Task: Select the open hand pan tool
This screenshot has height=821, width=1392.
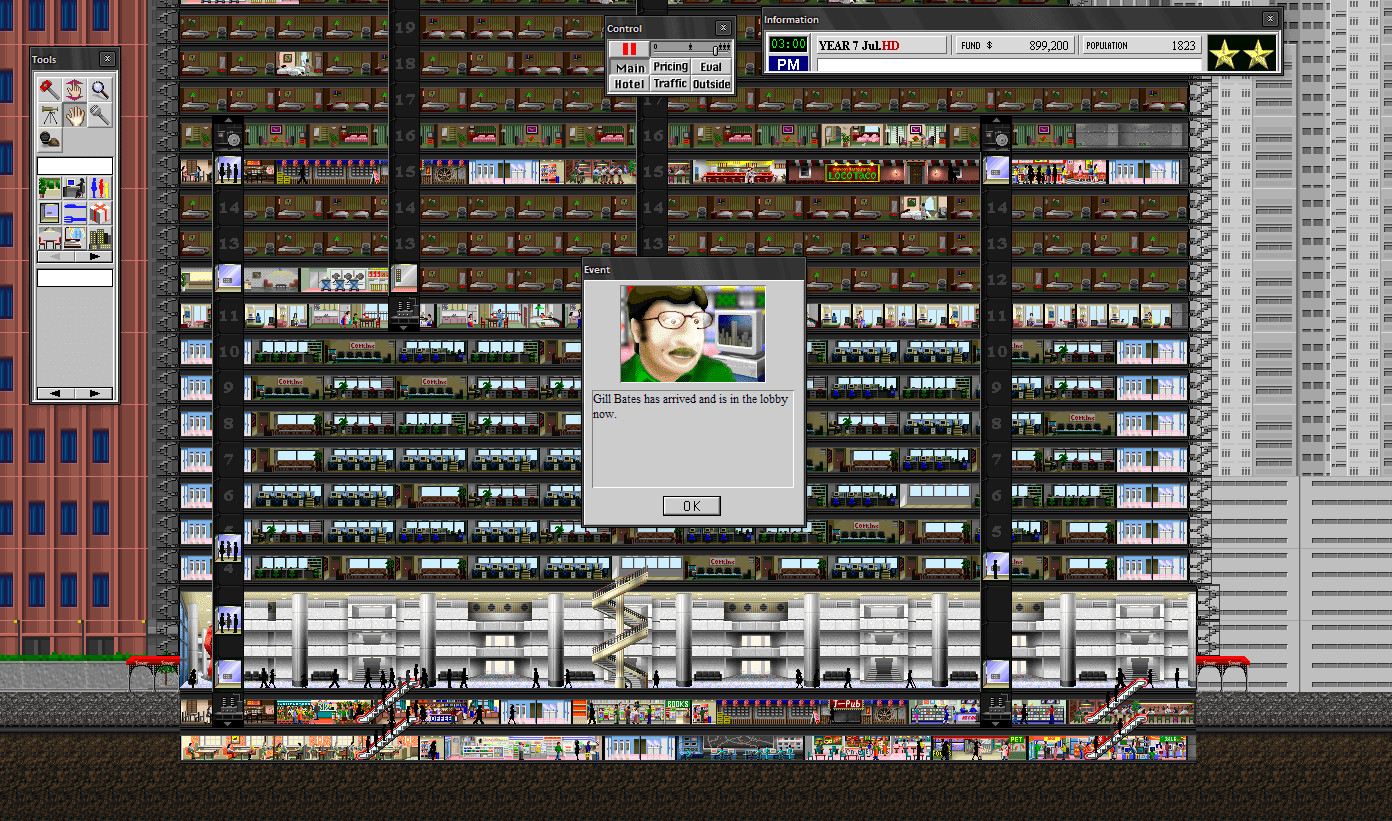Action: click(75, 115)
